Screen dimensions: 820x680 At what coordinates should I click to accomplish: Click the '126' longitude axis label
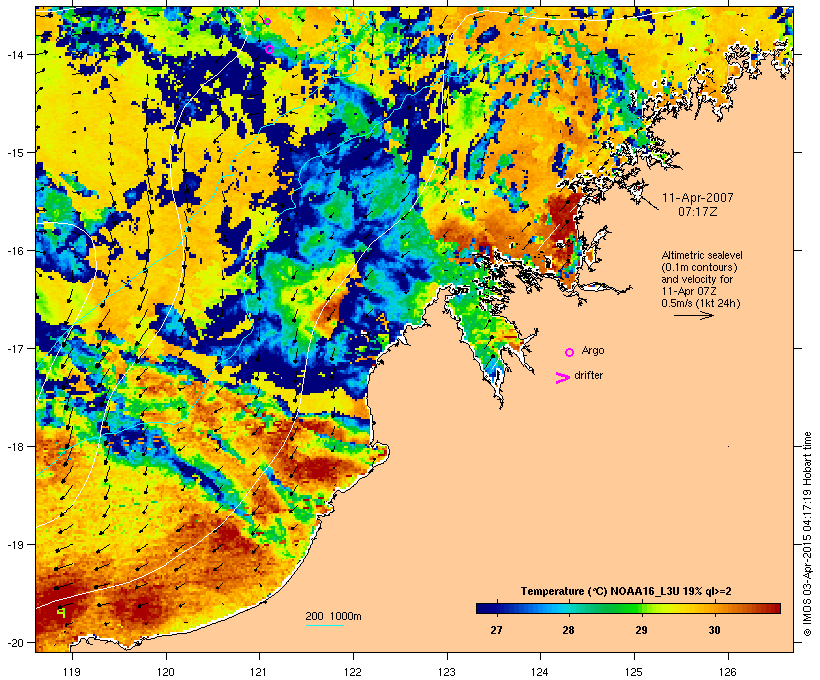[728, 672]
